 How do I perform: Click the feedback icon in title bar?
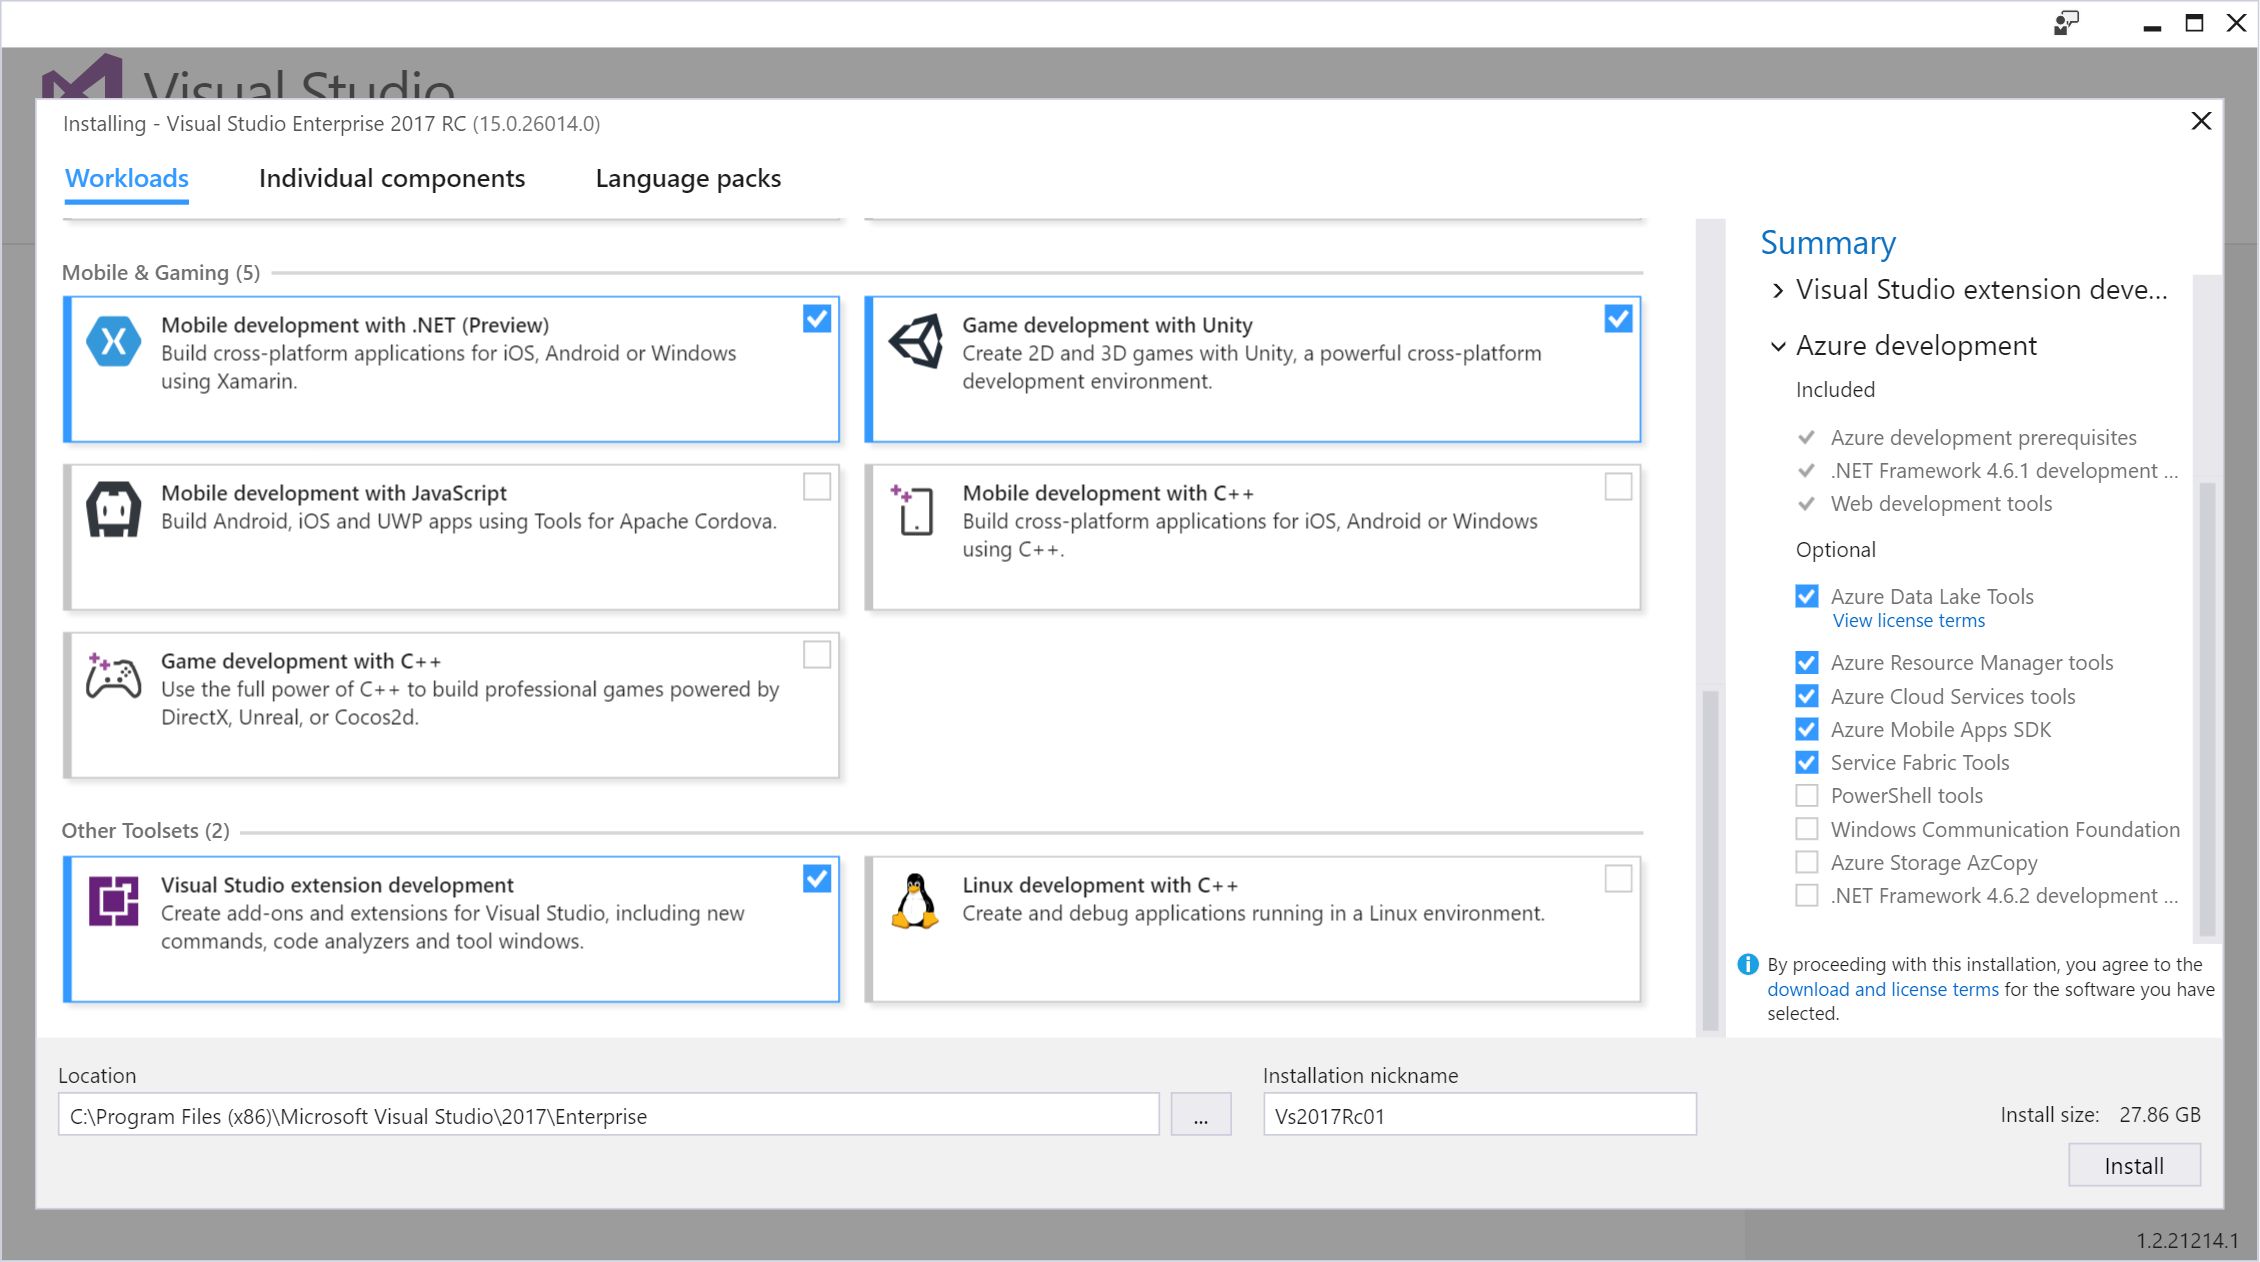tap(2066, 23)
